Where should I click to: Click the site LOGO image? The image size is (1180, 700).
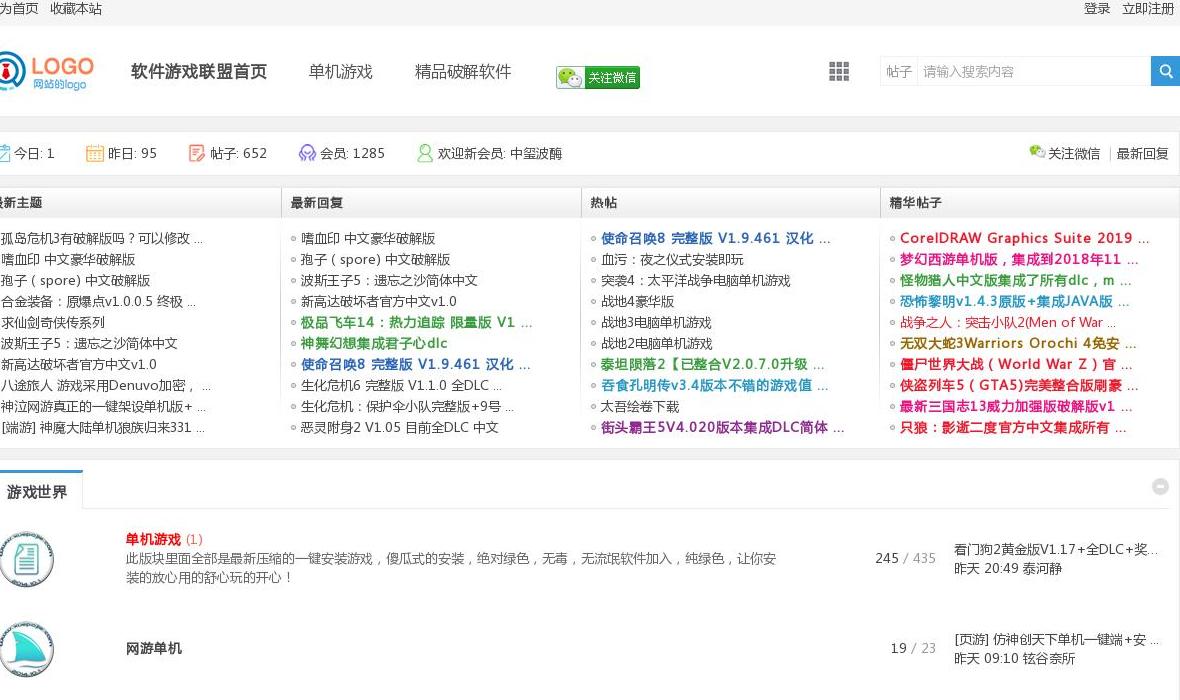[47, 72]
